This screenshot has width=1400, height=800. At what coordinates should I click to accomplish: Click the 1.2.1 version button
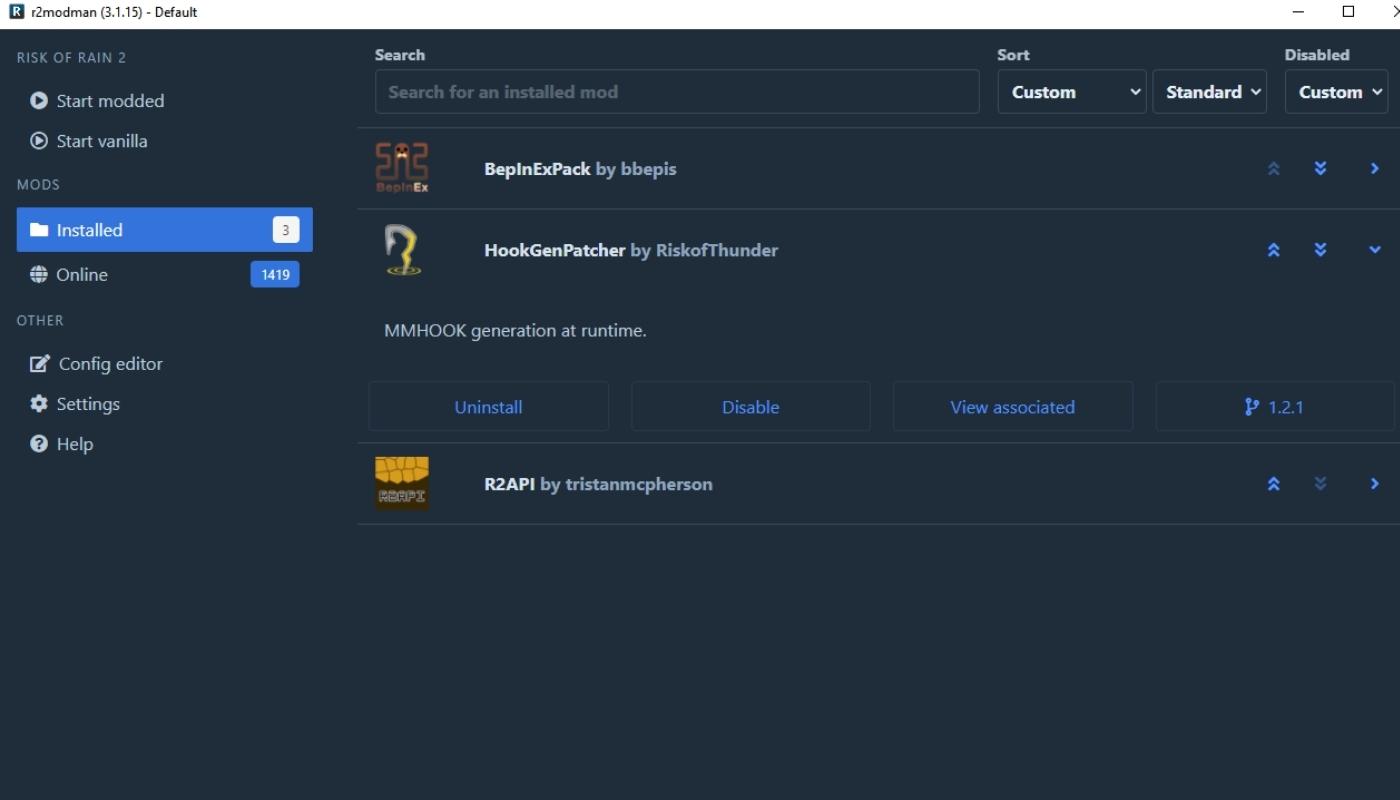pyautogui.click(x=1274, y=407)
